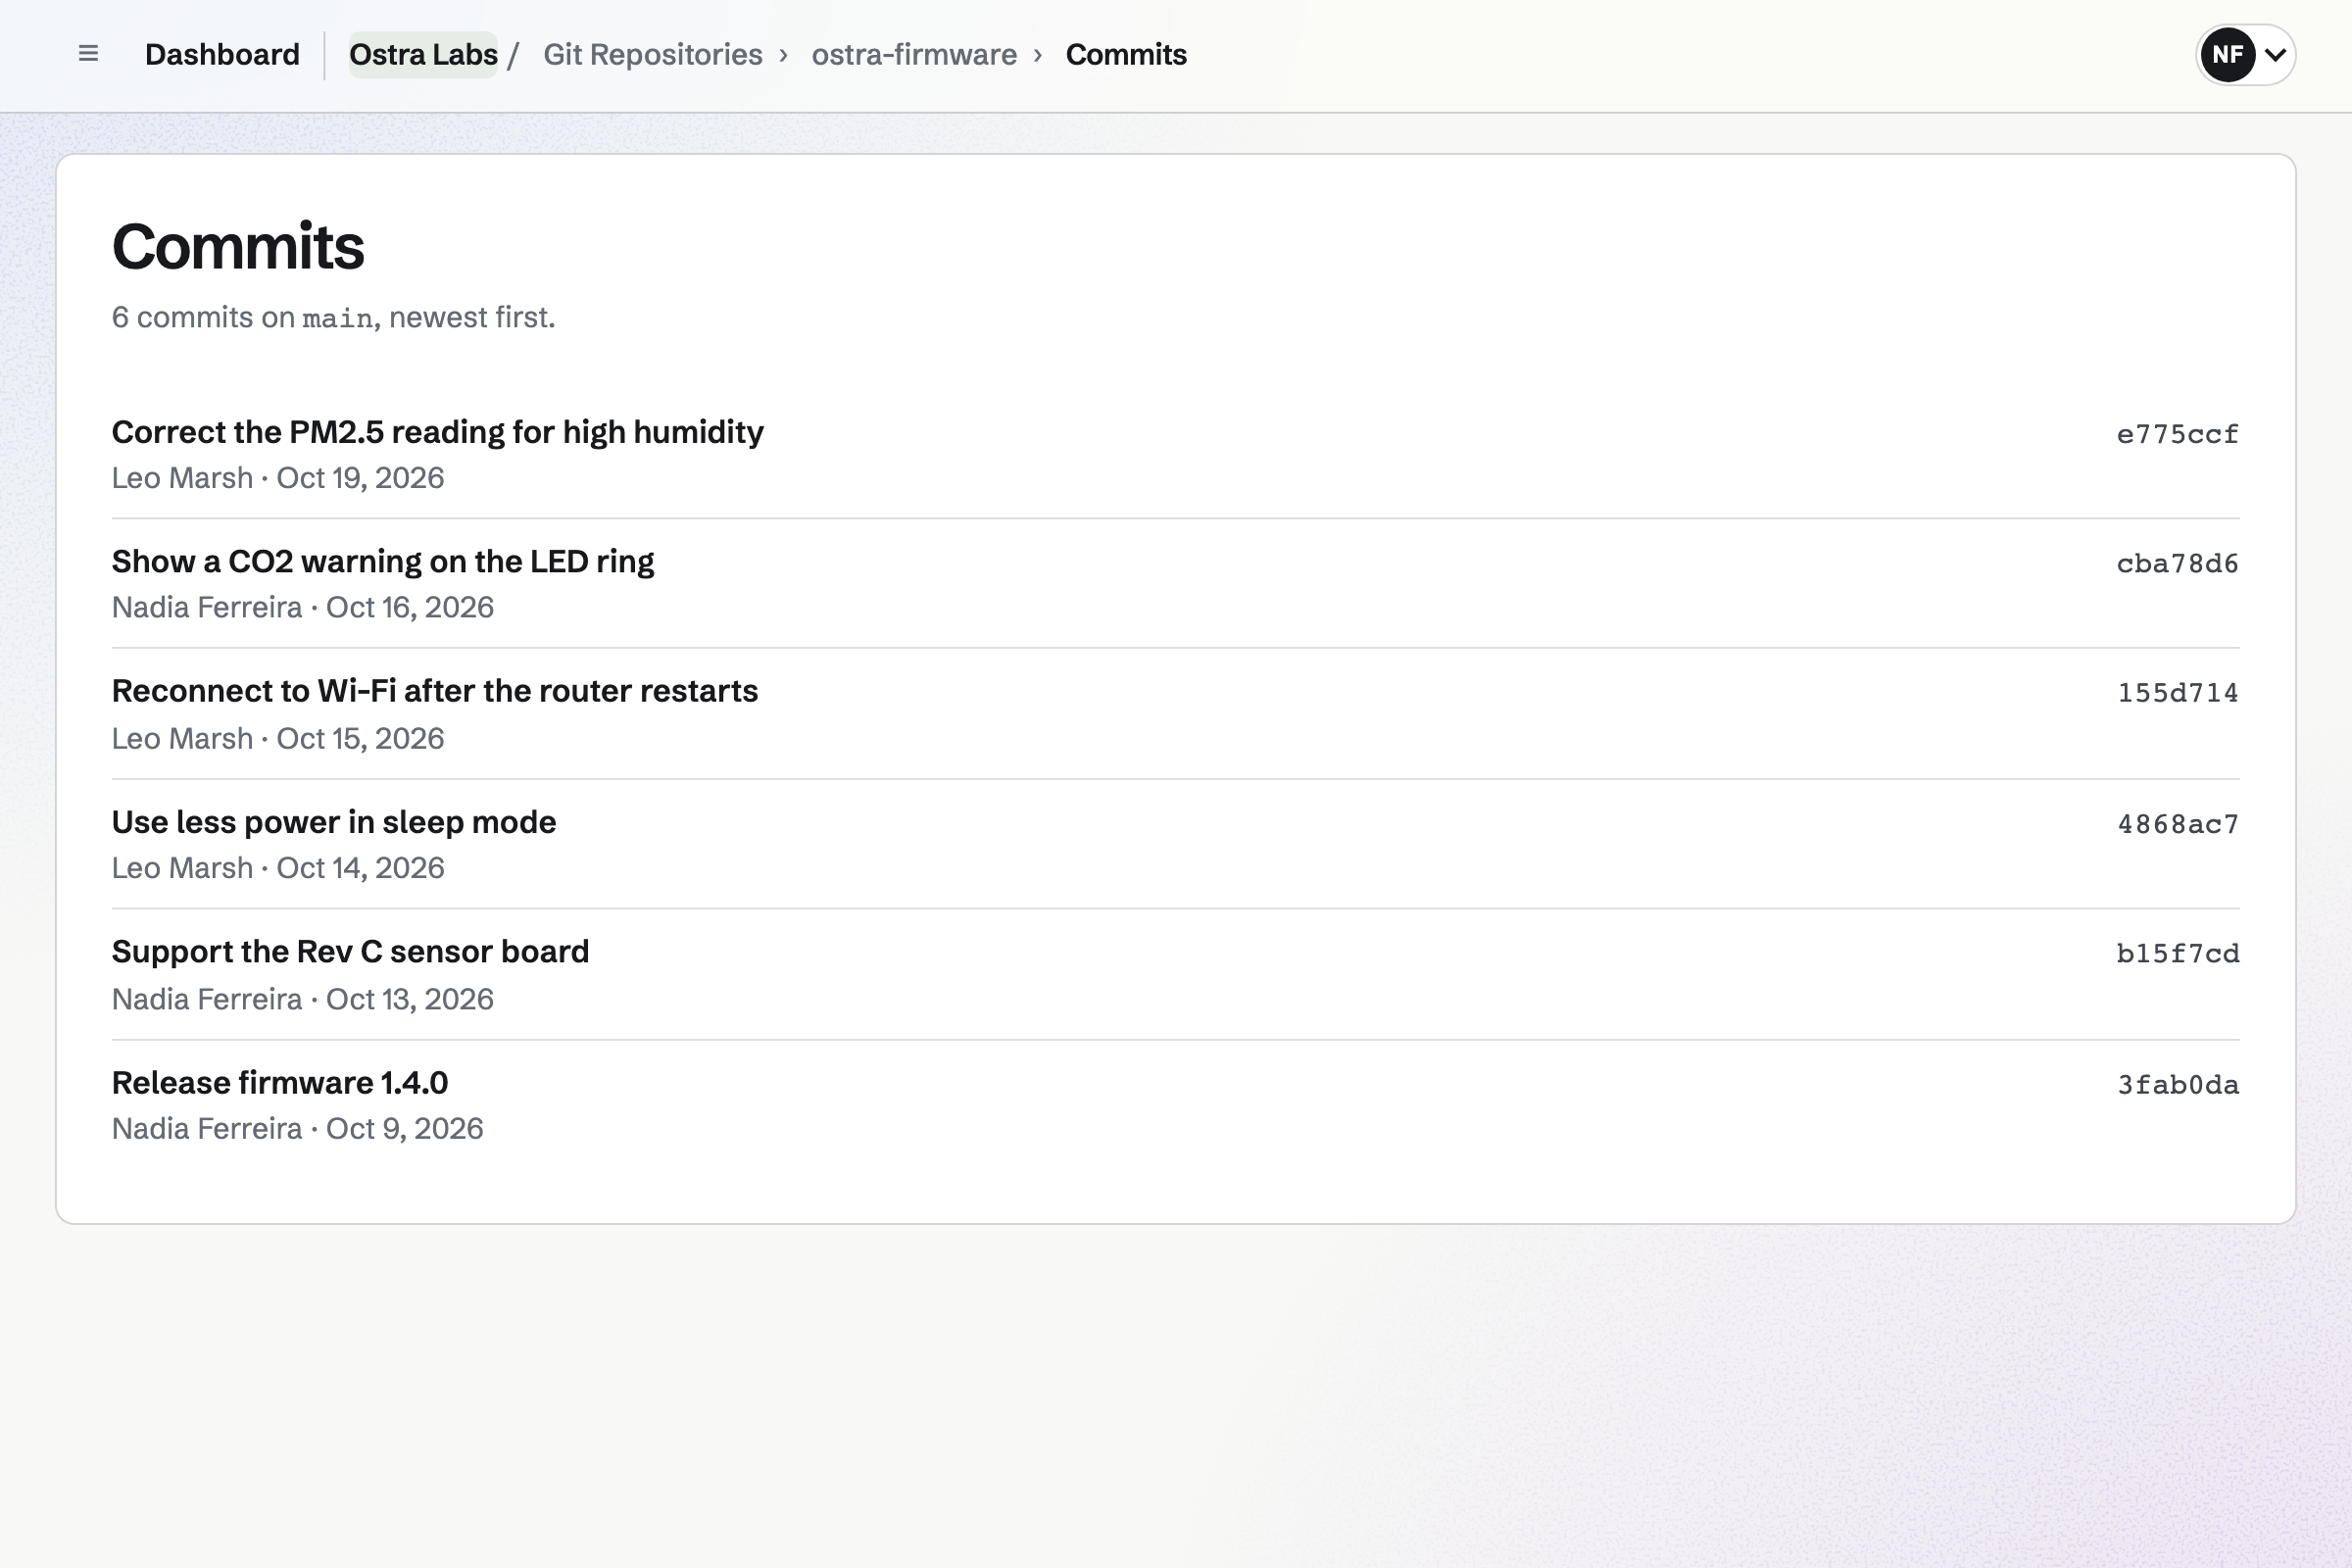Open commit Release firmware 1.4.0
This screenshot has height=1568, width=2352.
[x=280, y=1083]
